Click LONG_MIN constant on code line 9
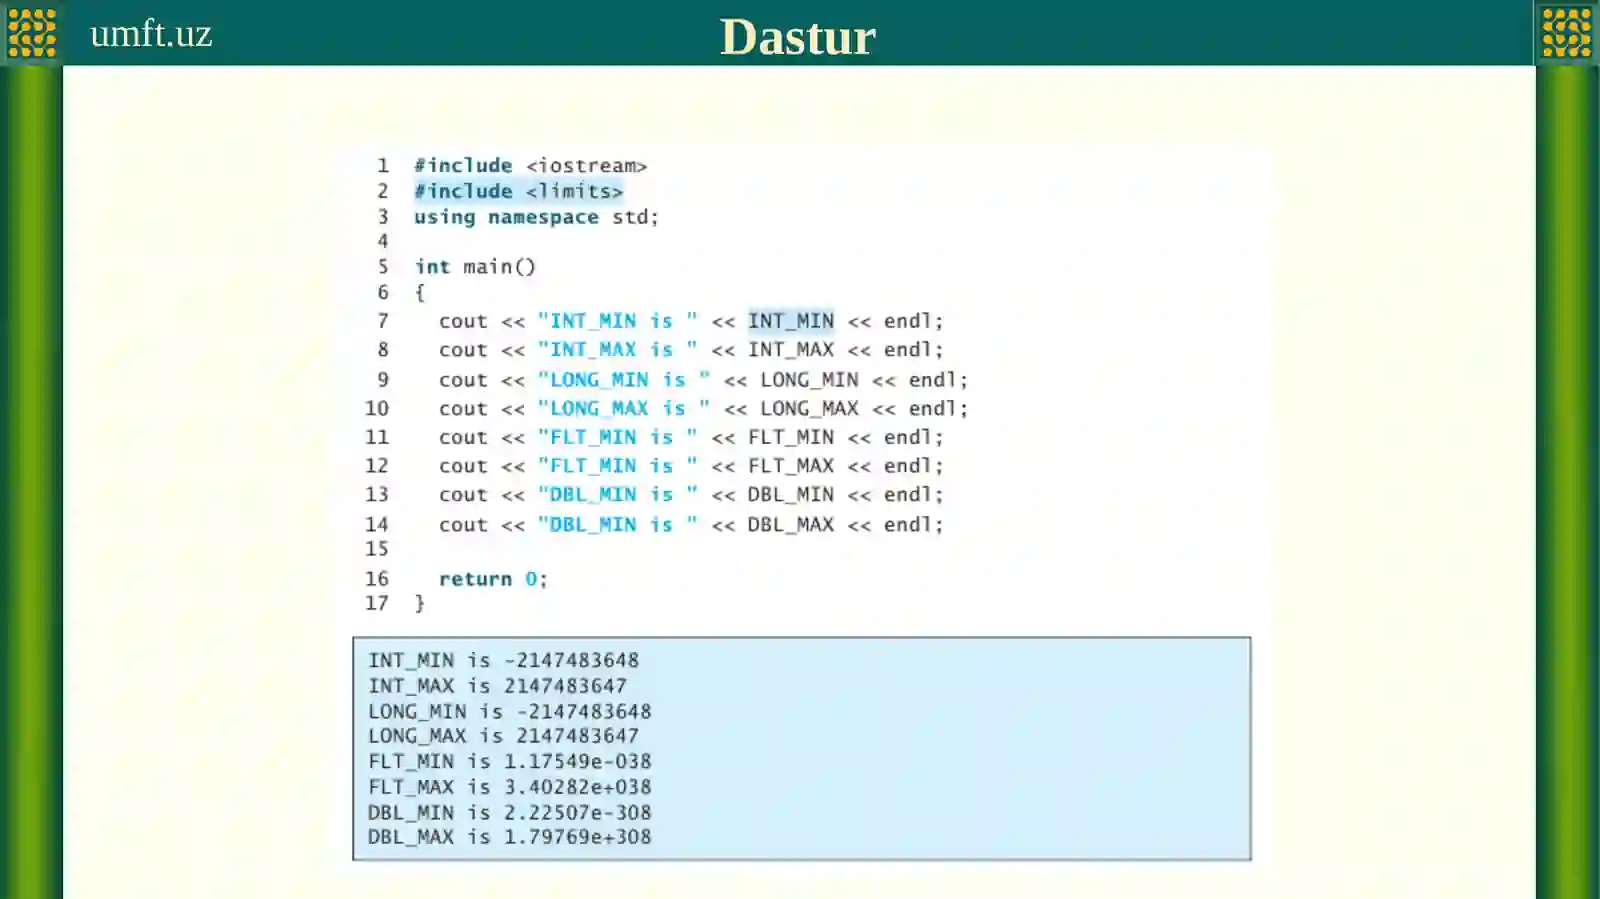Viewport: 1600px width, 899px height. point(808,380)
